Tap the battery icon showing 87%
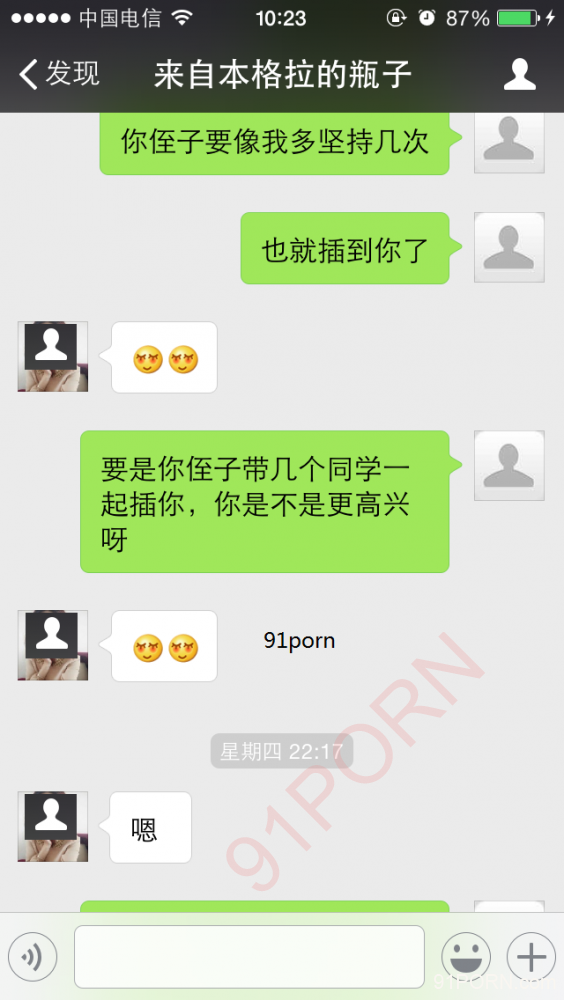 click(517, 18)
